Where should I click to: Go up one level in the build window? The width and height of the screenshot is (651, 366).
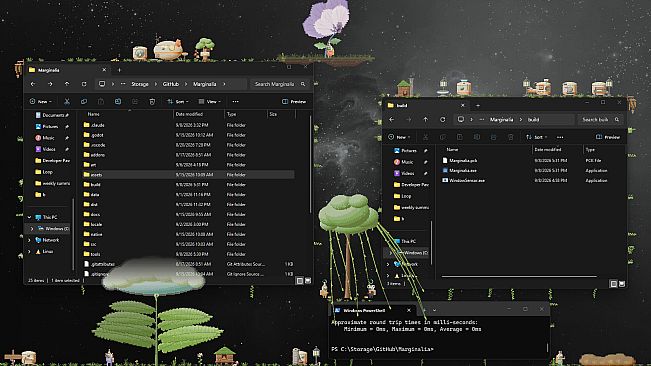click(426, 120)
